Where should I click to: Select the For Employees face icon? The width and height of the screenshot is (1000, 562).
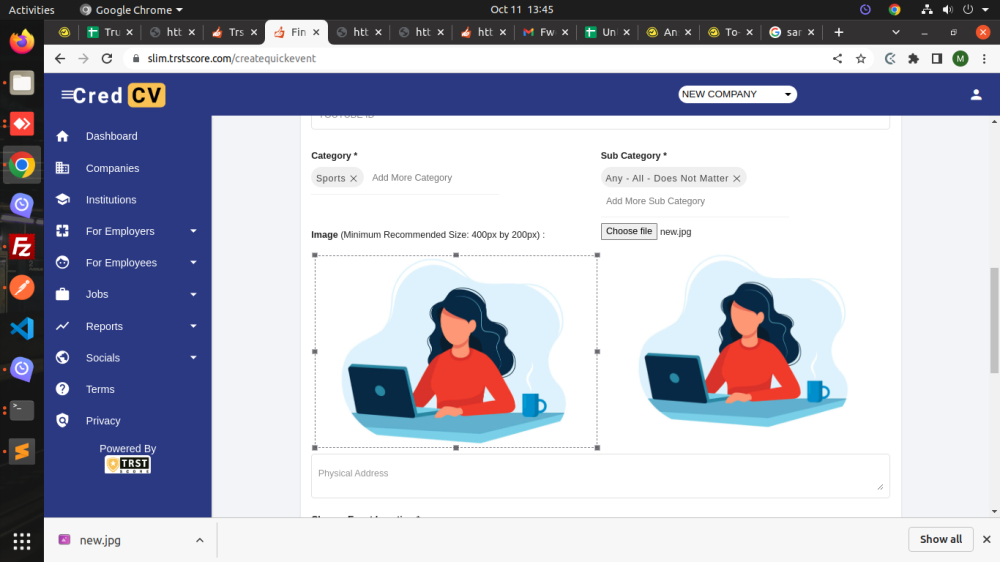[x=62, y=262]
